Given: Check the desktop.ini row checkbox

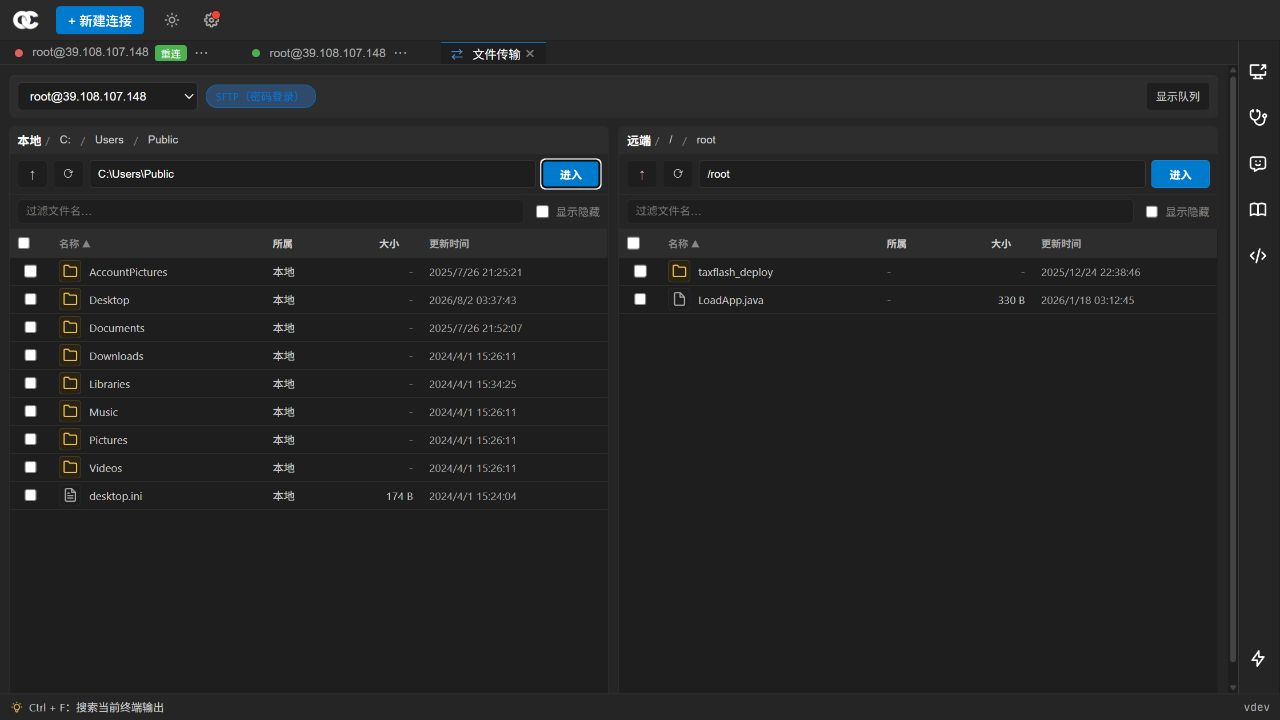Looking at the screenshot, I should point(31,495).
